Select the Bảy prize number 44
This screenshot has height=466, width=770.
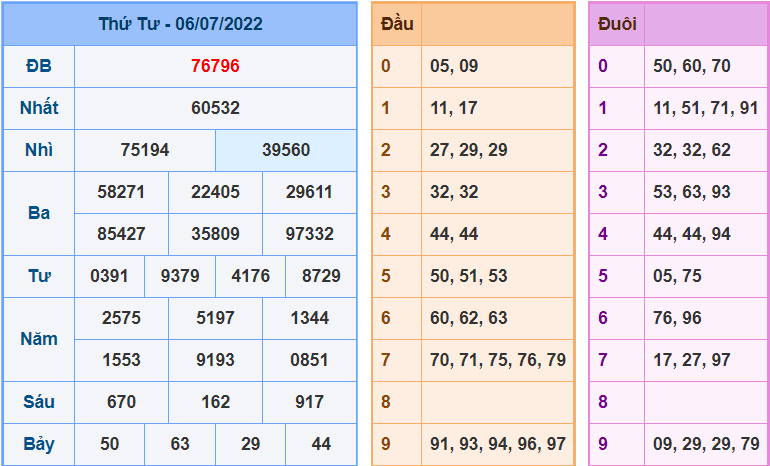click(x=321, y=444)
